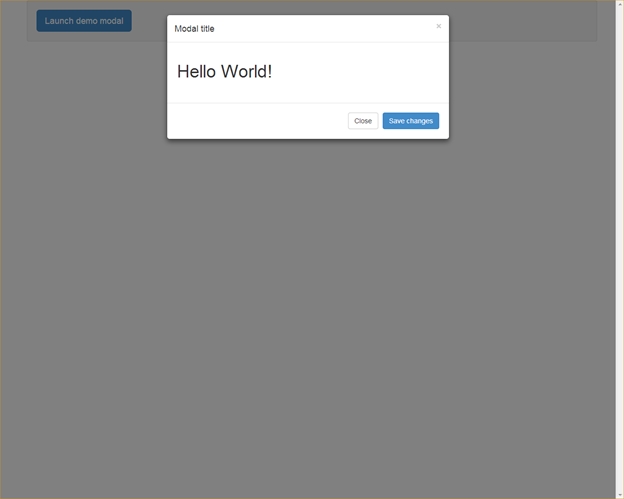Dismiss the modal with the × icon

pos(438,26)
